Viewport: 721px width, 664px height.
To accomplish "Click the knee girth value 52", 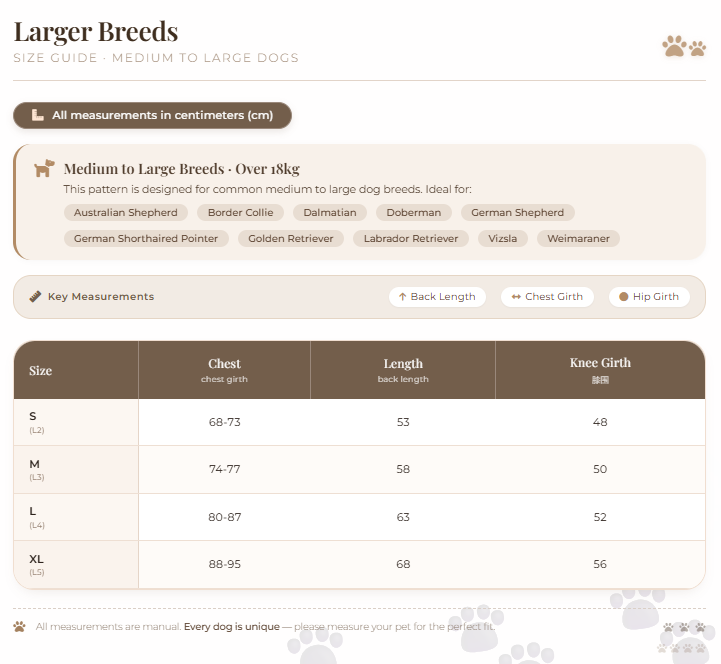I will pos(600,517).
